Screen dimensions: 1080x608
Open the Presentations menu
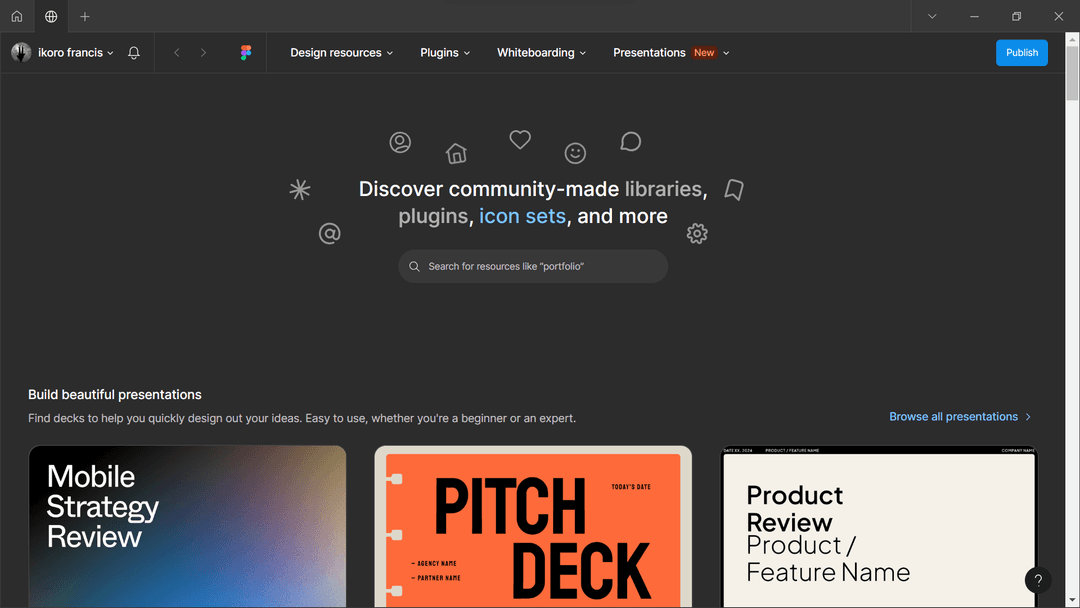pyautogui.click(x=671, y=53)
